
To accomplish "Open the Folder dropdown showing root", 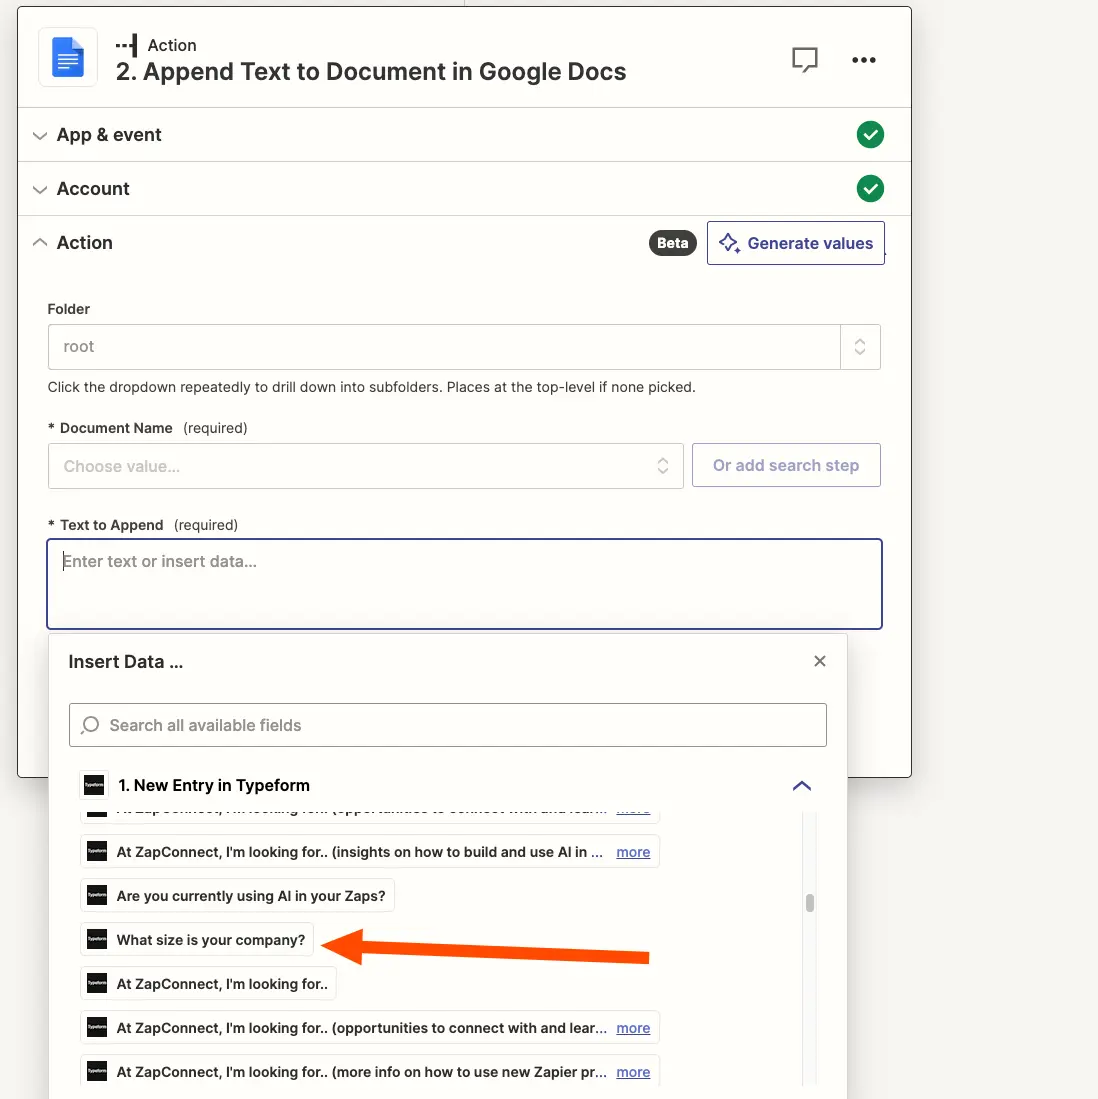I will pyautogui.click(x=464, y=347).
